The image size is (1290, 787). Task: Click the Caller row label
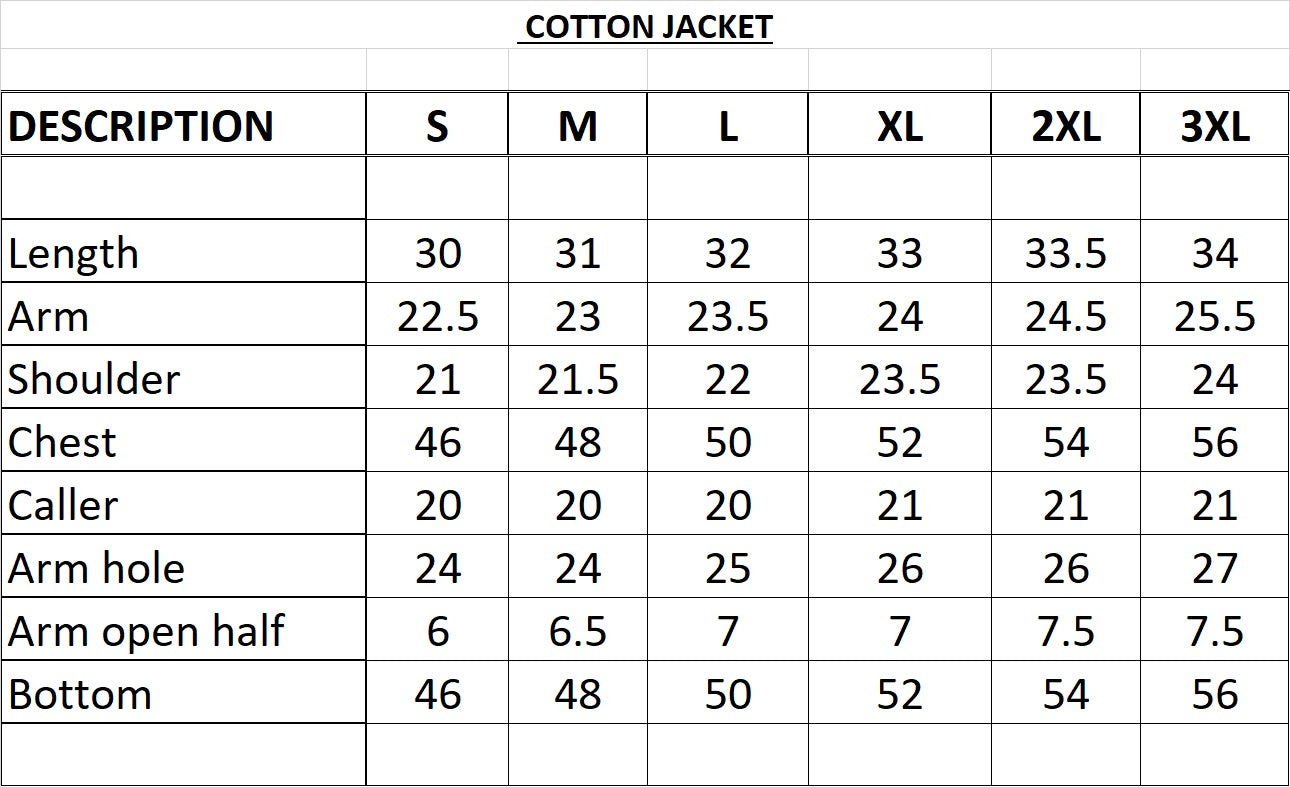point(63,506)
